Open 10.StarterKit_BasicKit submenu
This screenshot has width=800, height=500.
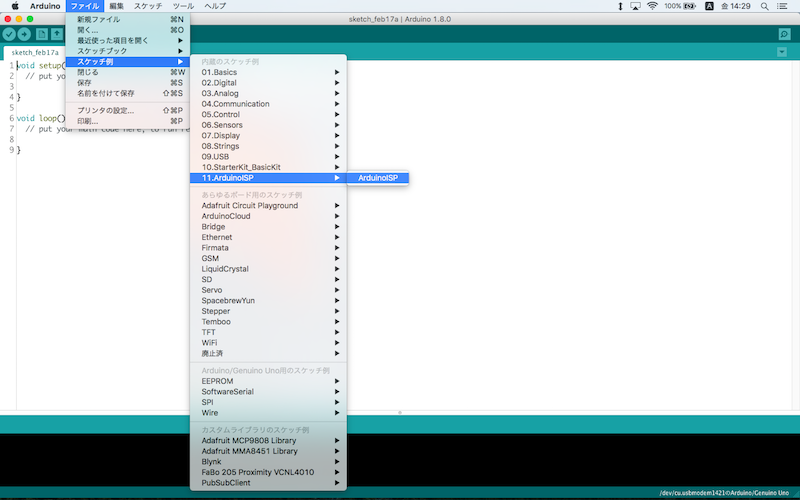click(x=268, y=167)
